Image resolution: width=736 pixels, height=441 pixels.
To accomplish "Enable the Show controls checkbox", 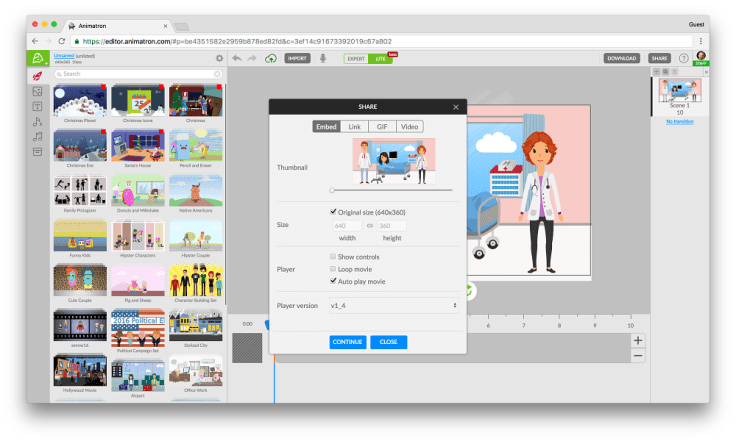I will [333, 257].
